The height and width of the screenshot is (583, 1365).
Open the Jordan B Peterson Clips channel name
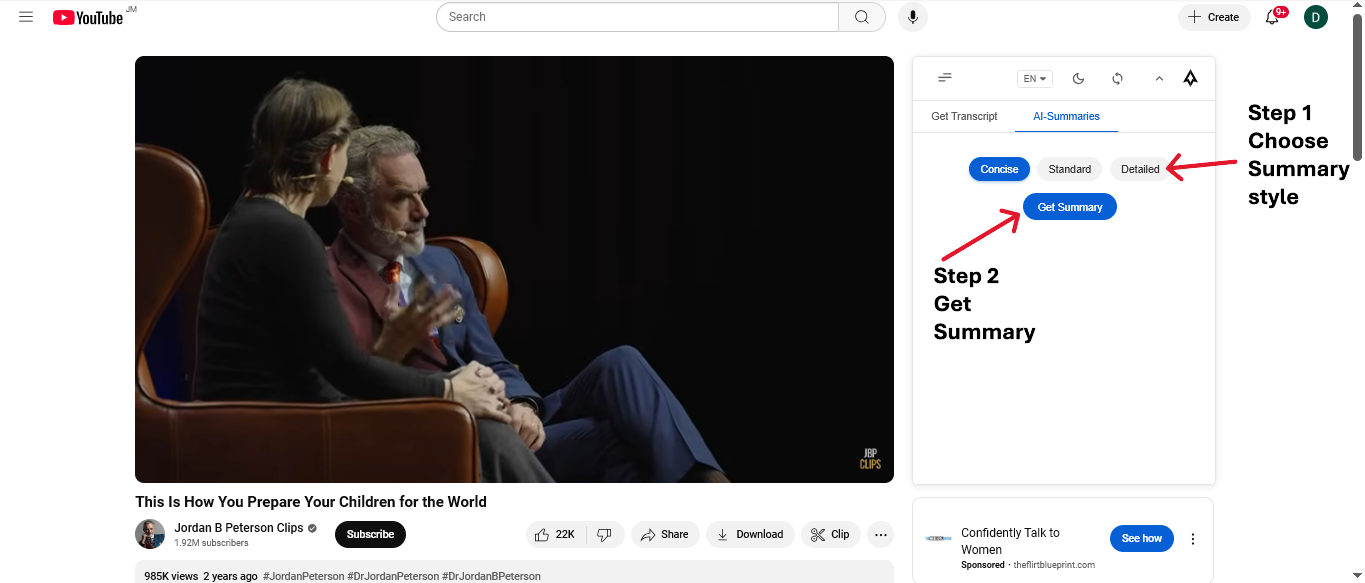(239, 527)
